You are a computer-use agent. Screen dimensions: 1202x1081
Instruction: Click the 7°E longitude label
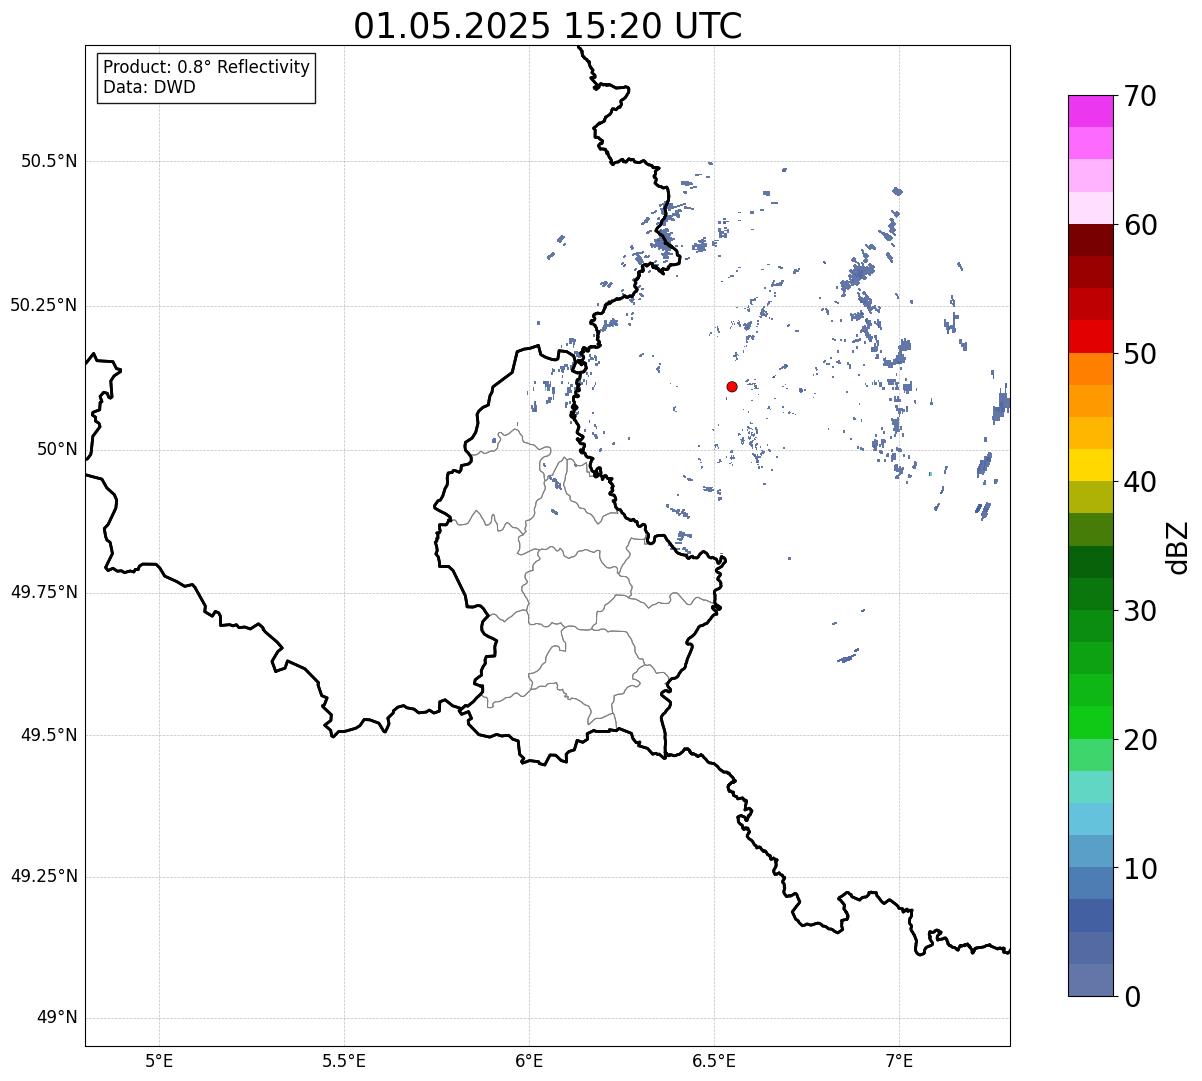tap(899, 1061)
